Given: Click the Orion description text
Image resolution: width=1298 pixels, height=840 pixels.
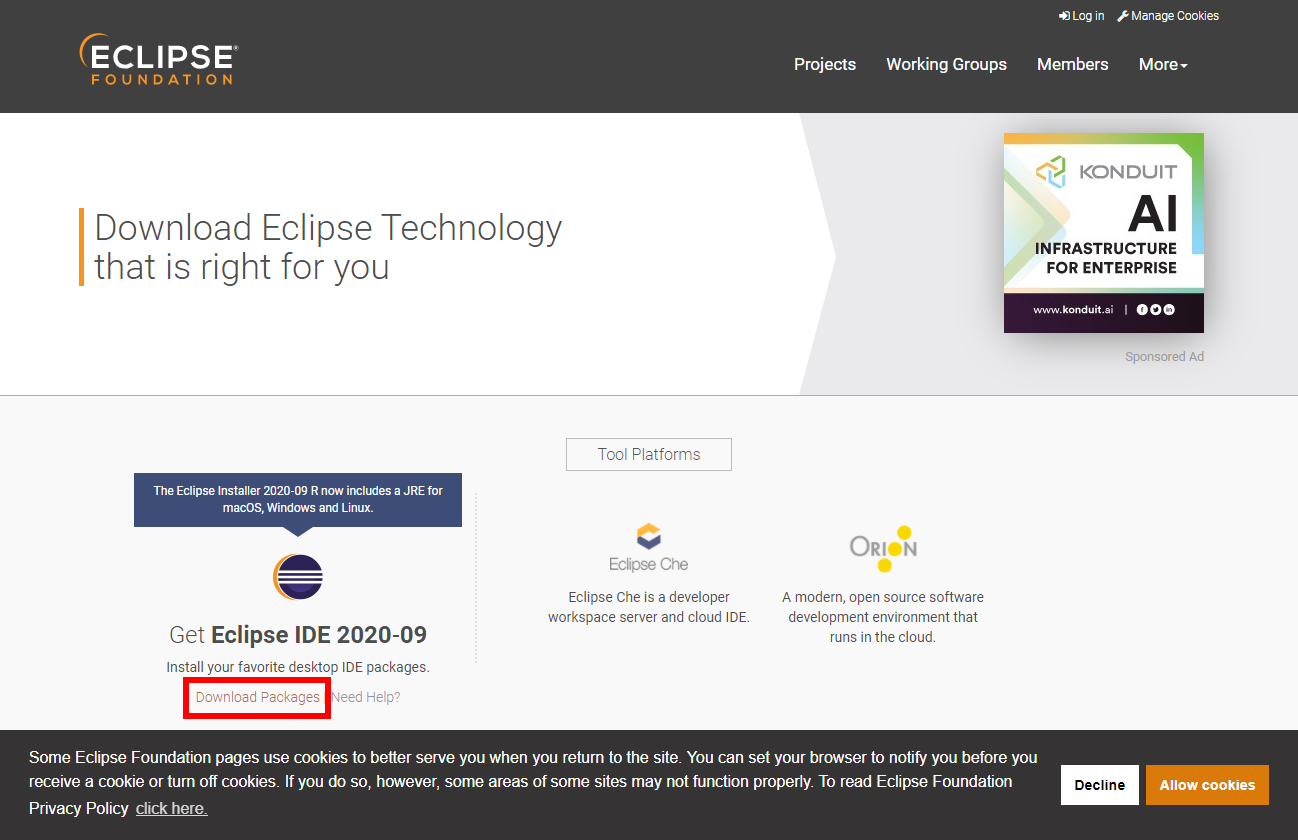Looking at the screenshot, I should coord(883,617).
